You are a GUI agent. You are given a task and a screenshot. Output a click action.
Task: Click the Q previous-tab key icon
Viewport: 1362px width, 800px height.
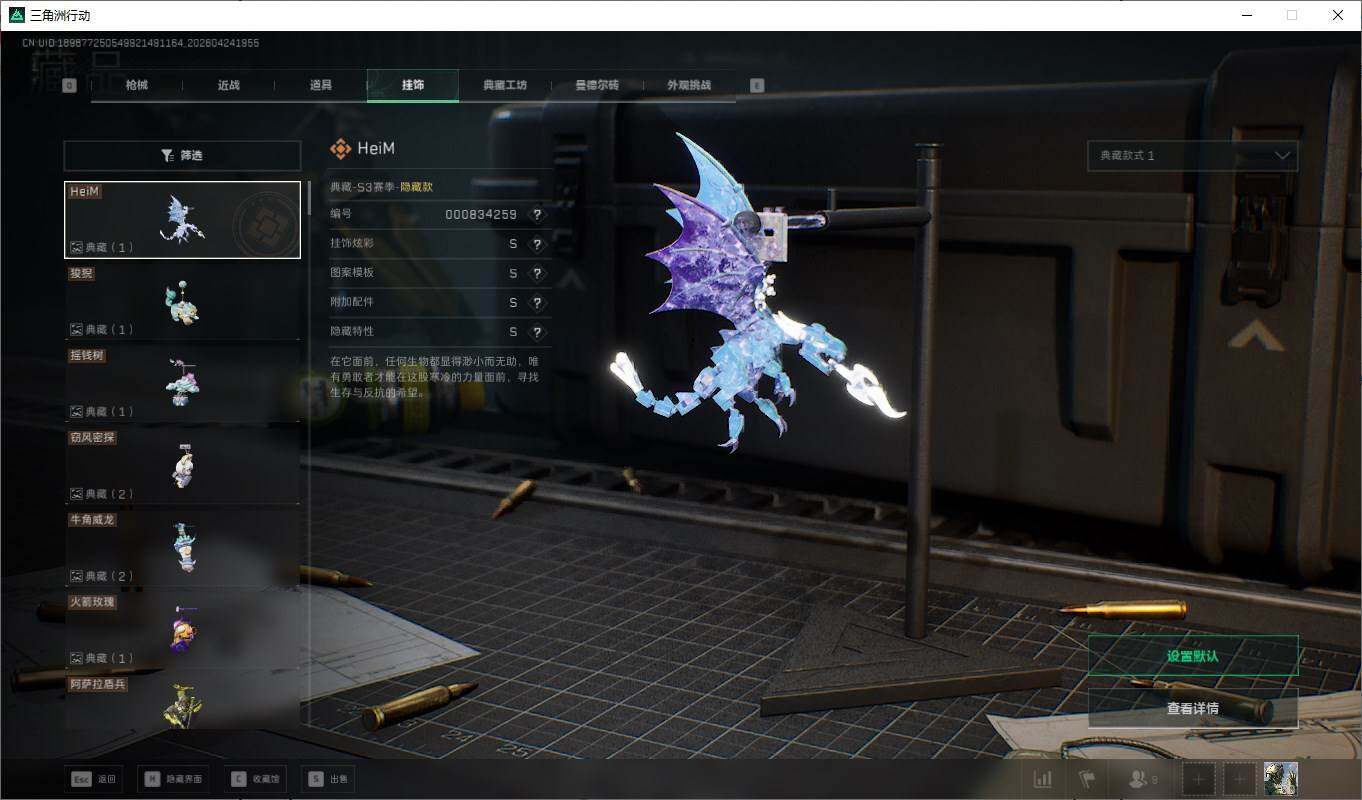coord(69,86)
